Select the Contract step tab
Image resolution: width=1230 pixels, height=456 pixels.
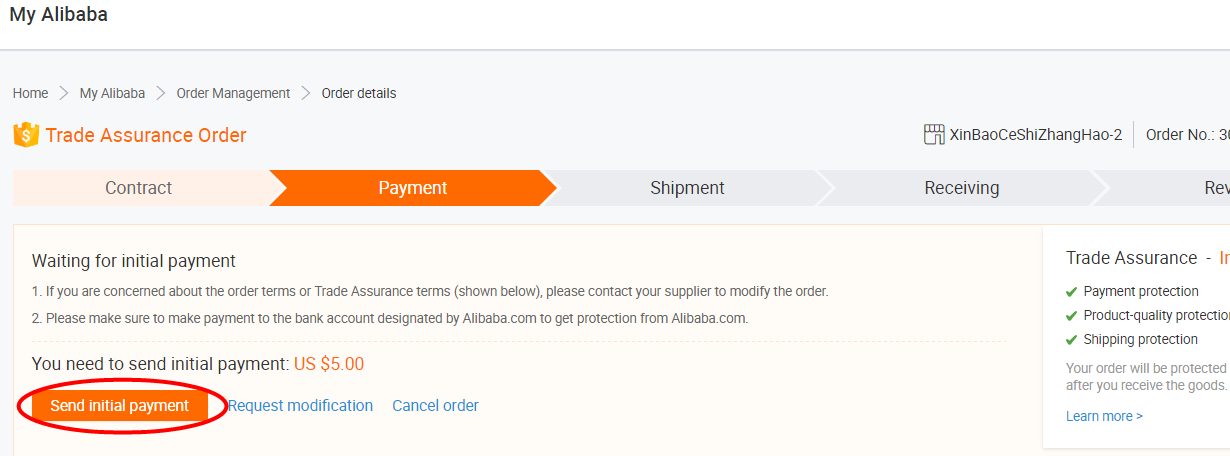(x=139, y=188)
